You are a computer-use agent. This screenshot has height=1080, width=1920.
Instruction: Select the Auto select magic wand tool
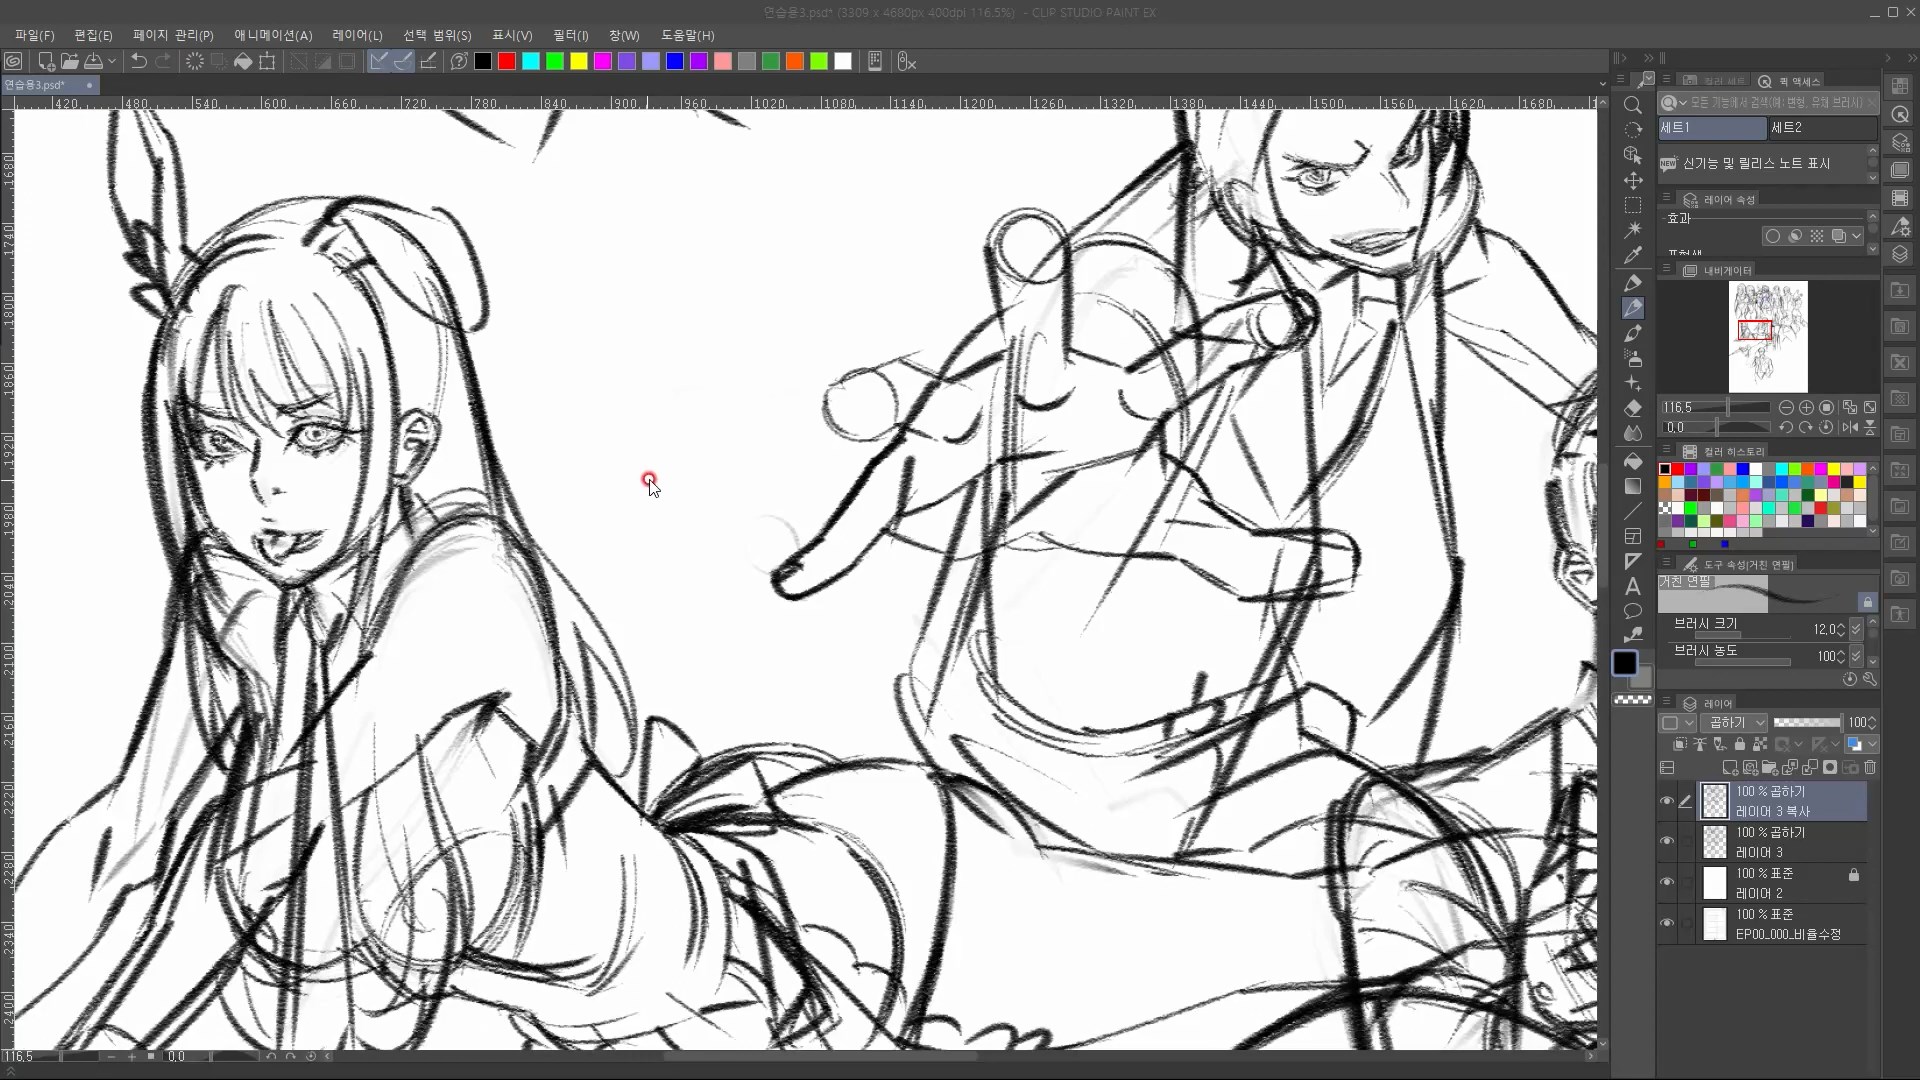(1633, 230)
